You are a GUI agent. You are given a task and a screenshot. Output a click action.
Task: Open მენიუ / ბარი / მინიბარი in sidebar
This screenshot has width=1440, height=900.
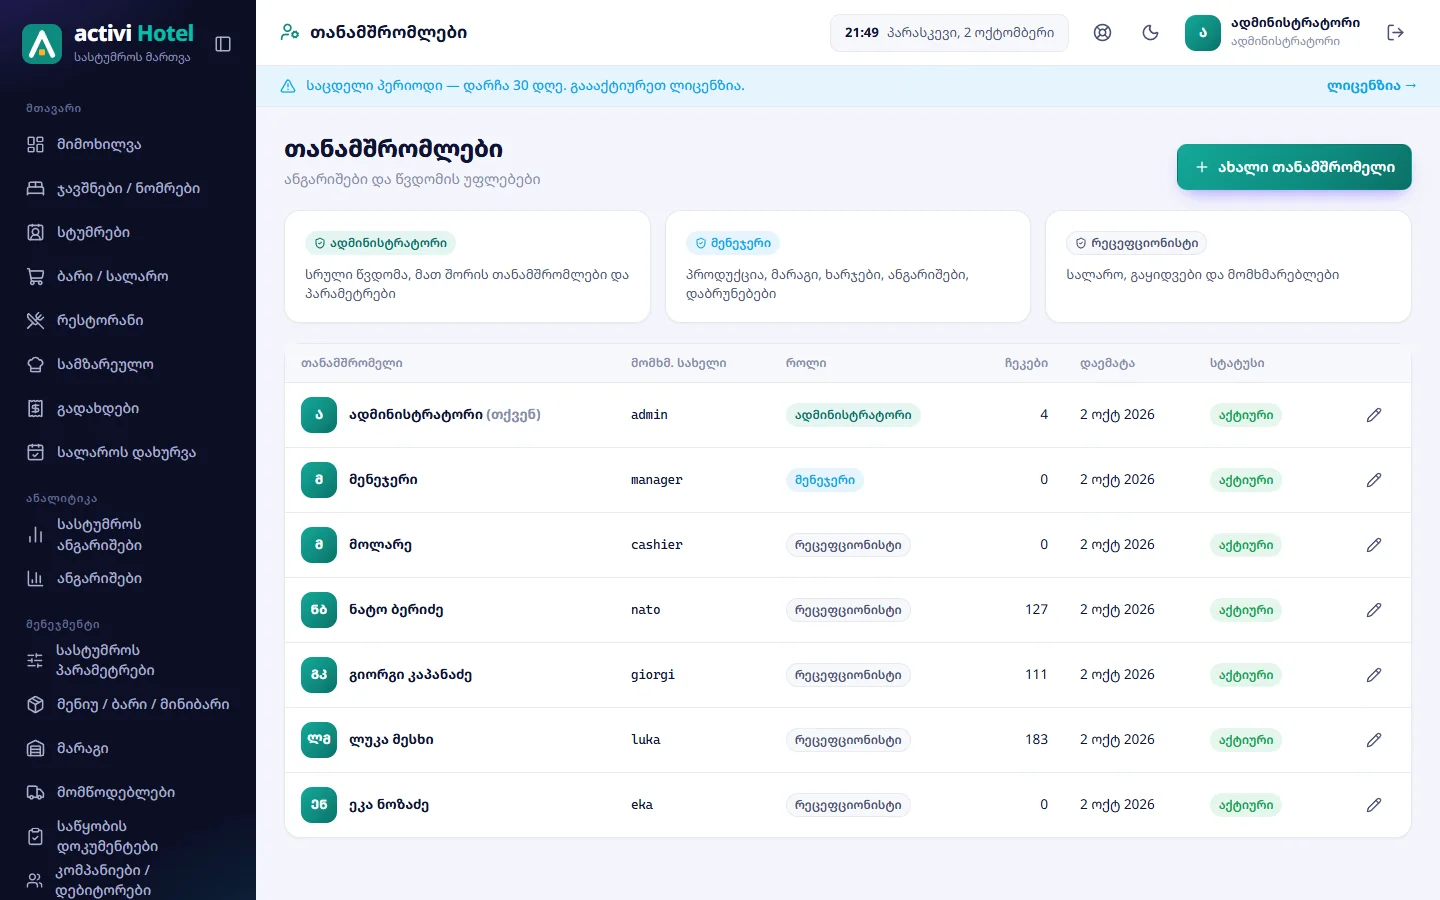point(128,704)
